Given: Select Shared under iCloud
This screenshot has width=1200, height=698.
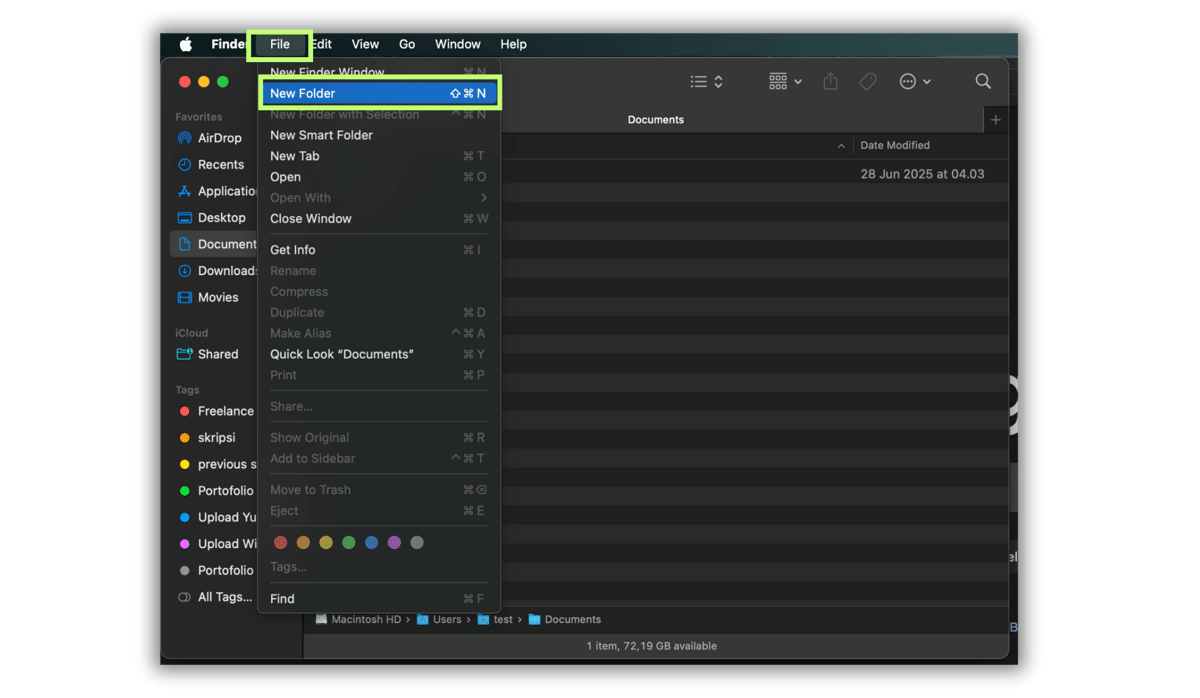Looking at the screenshot, I should tap(216, 353).
